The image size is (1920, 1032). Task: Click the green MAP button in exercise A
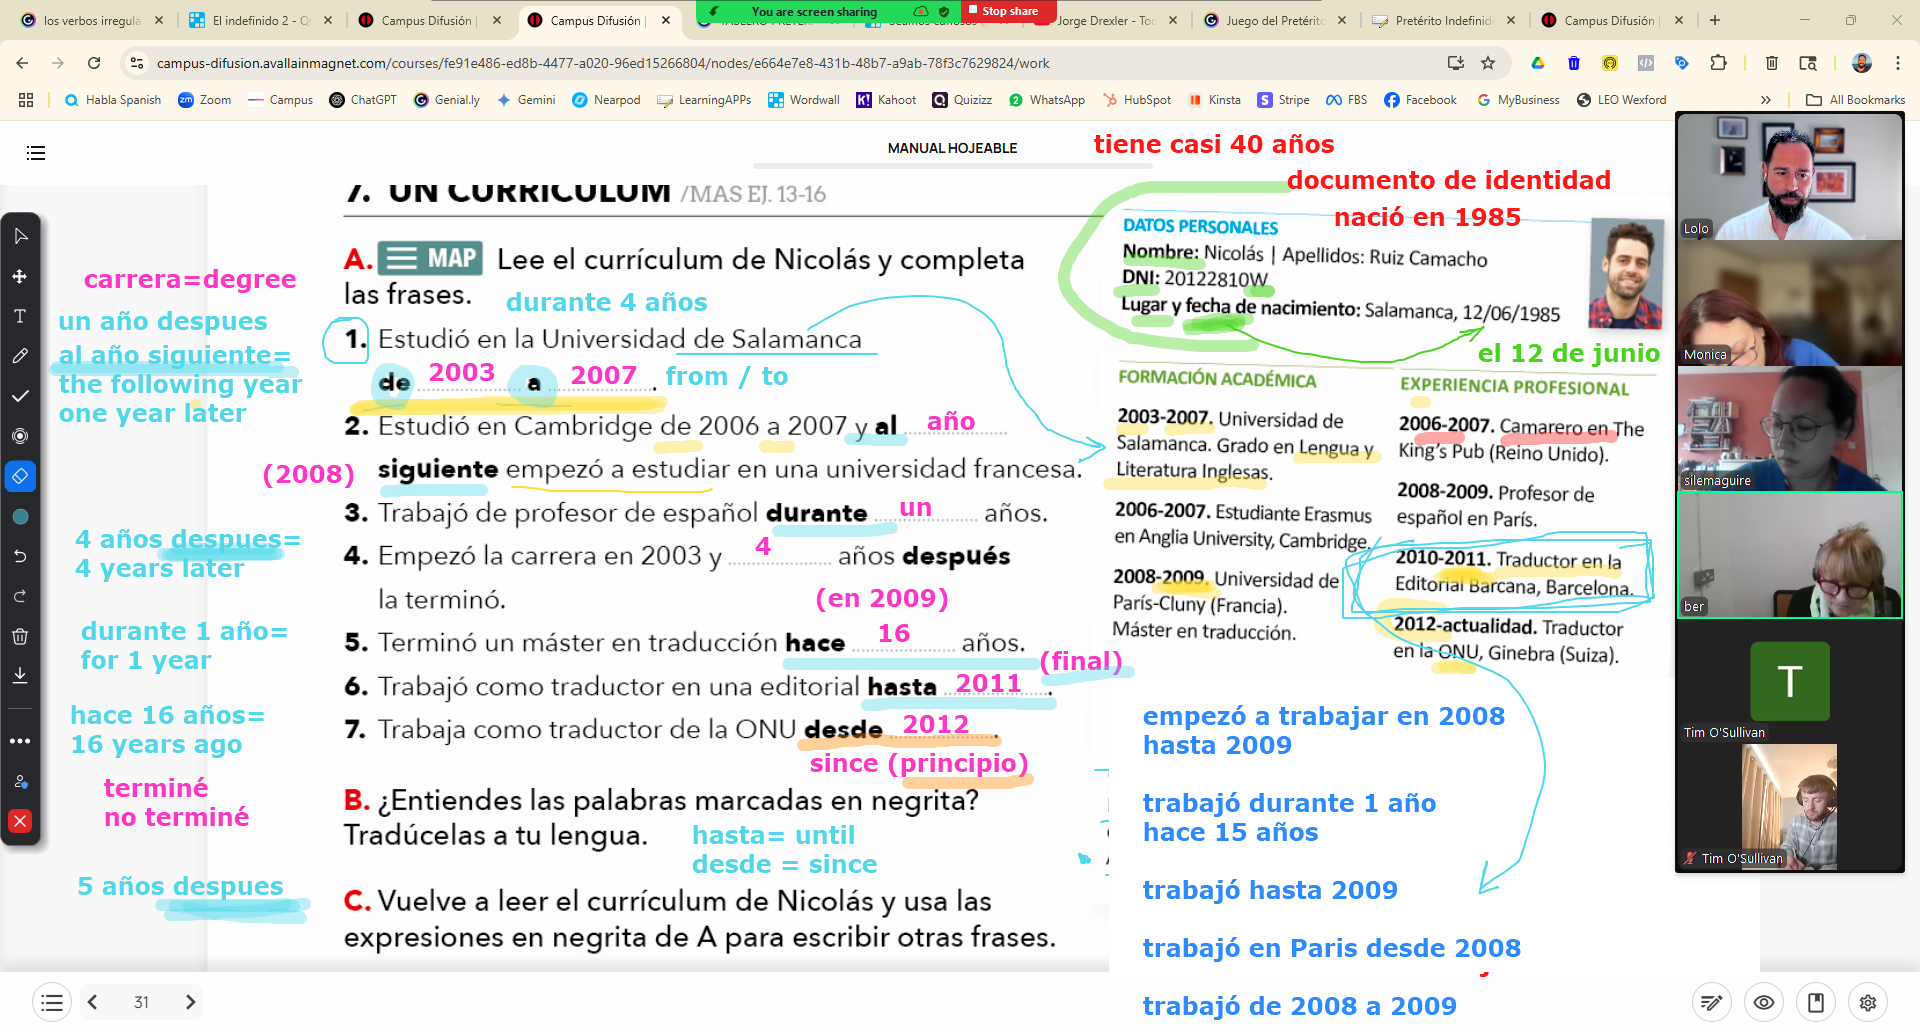point(430,259)
